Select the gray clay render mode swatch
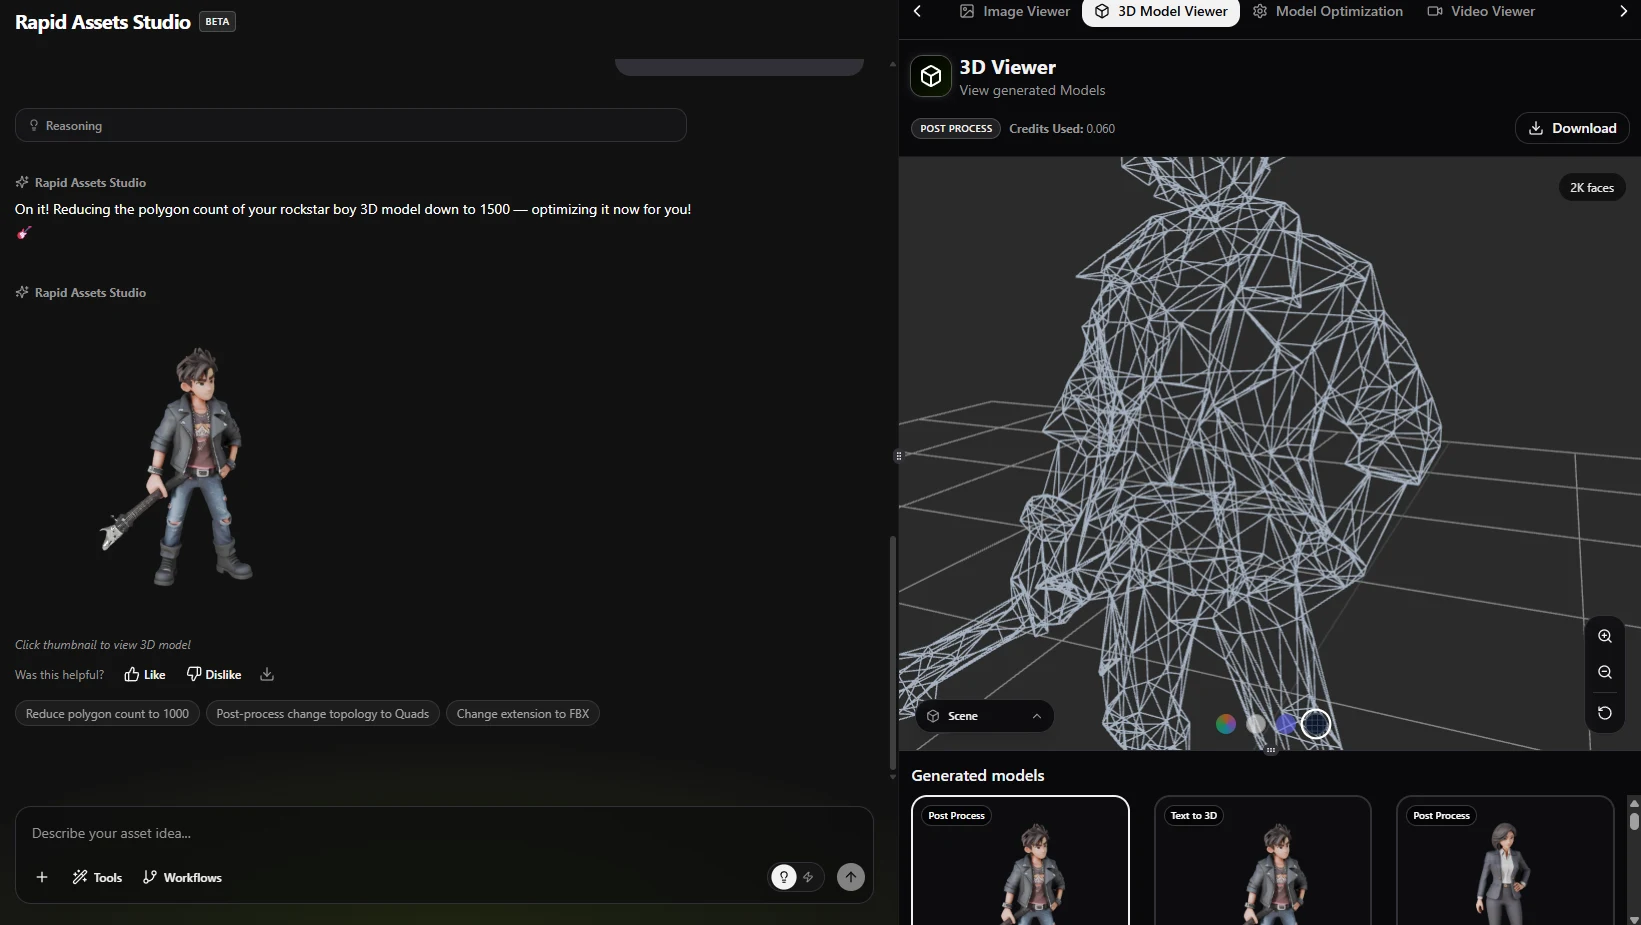 pos(1256,724)
